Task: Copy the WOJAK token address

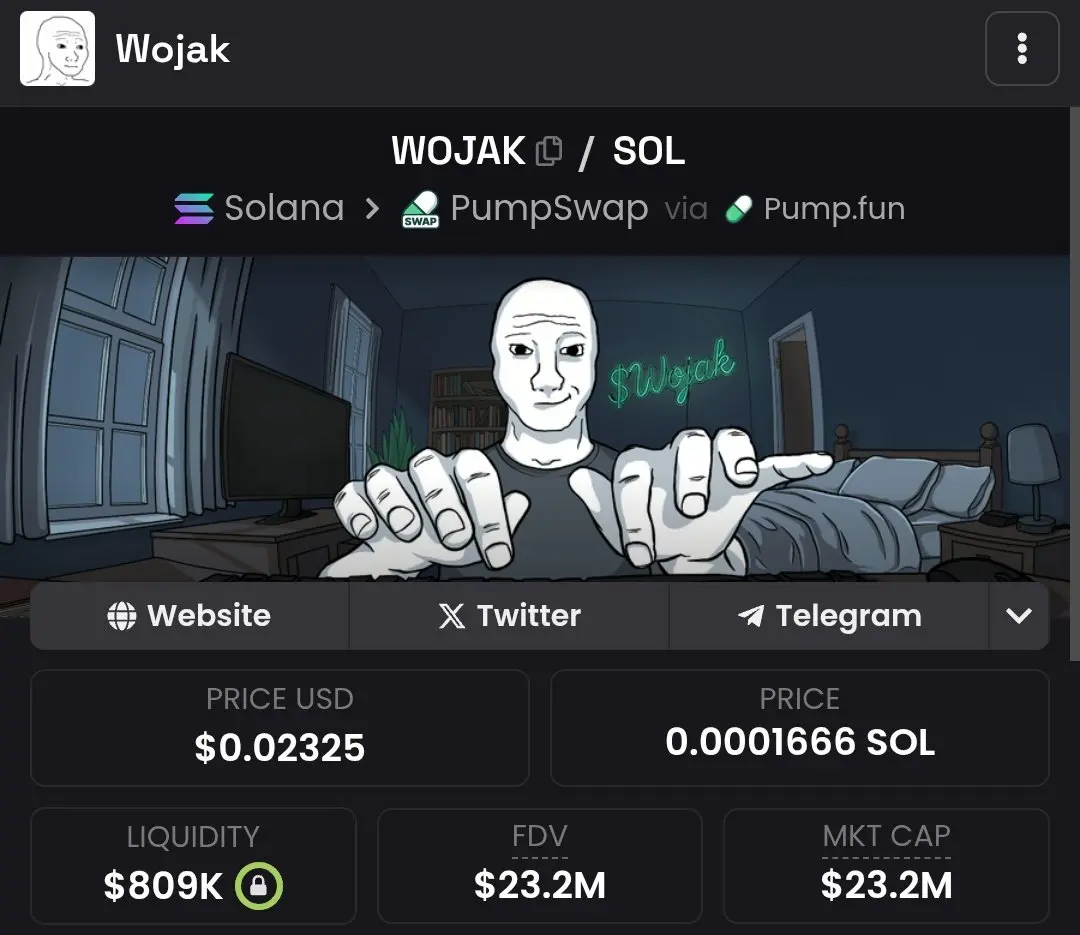Action: tap(549, 151)
